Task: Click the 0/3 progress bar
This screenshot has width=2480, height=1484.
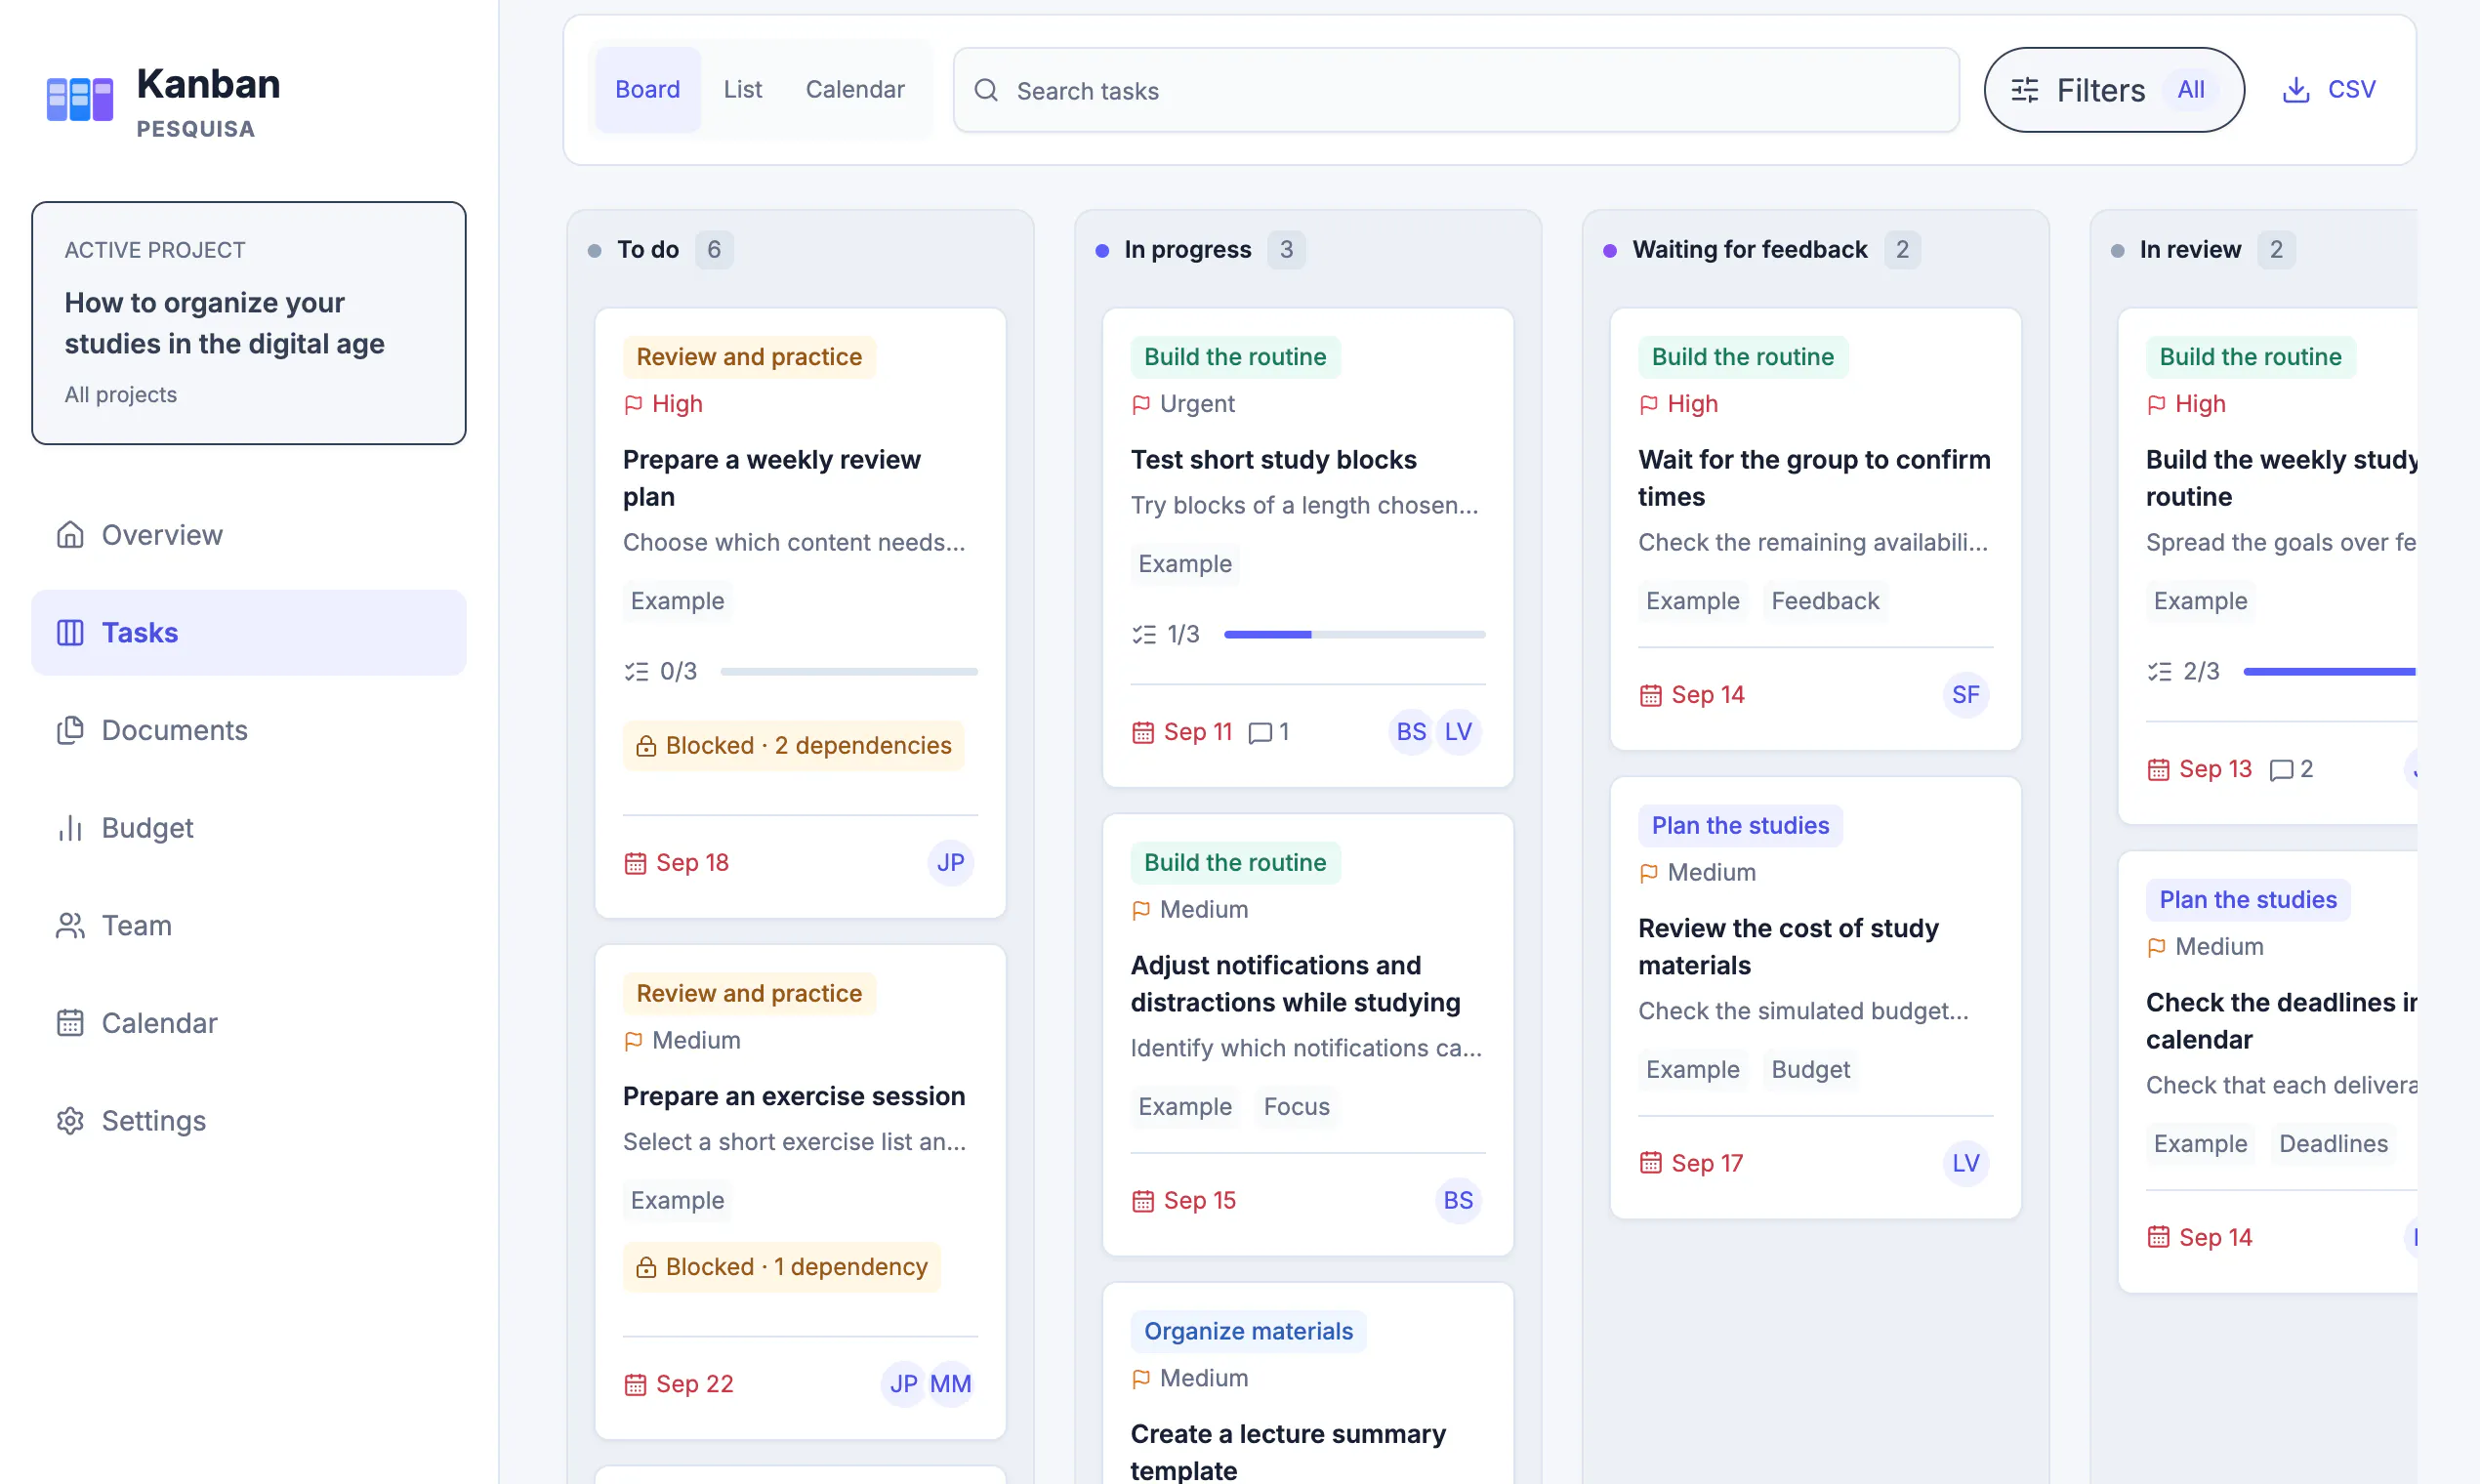Action: [x=848, y=672]
